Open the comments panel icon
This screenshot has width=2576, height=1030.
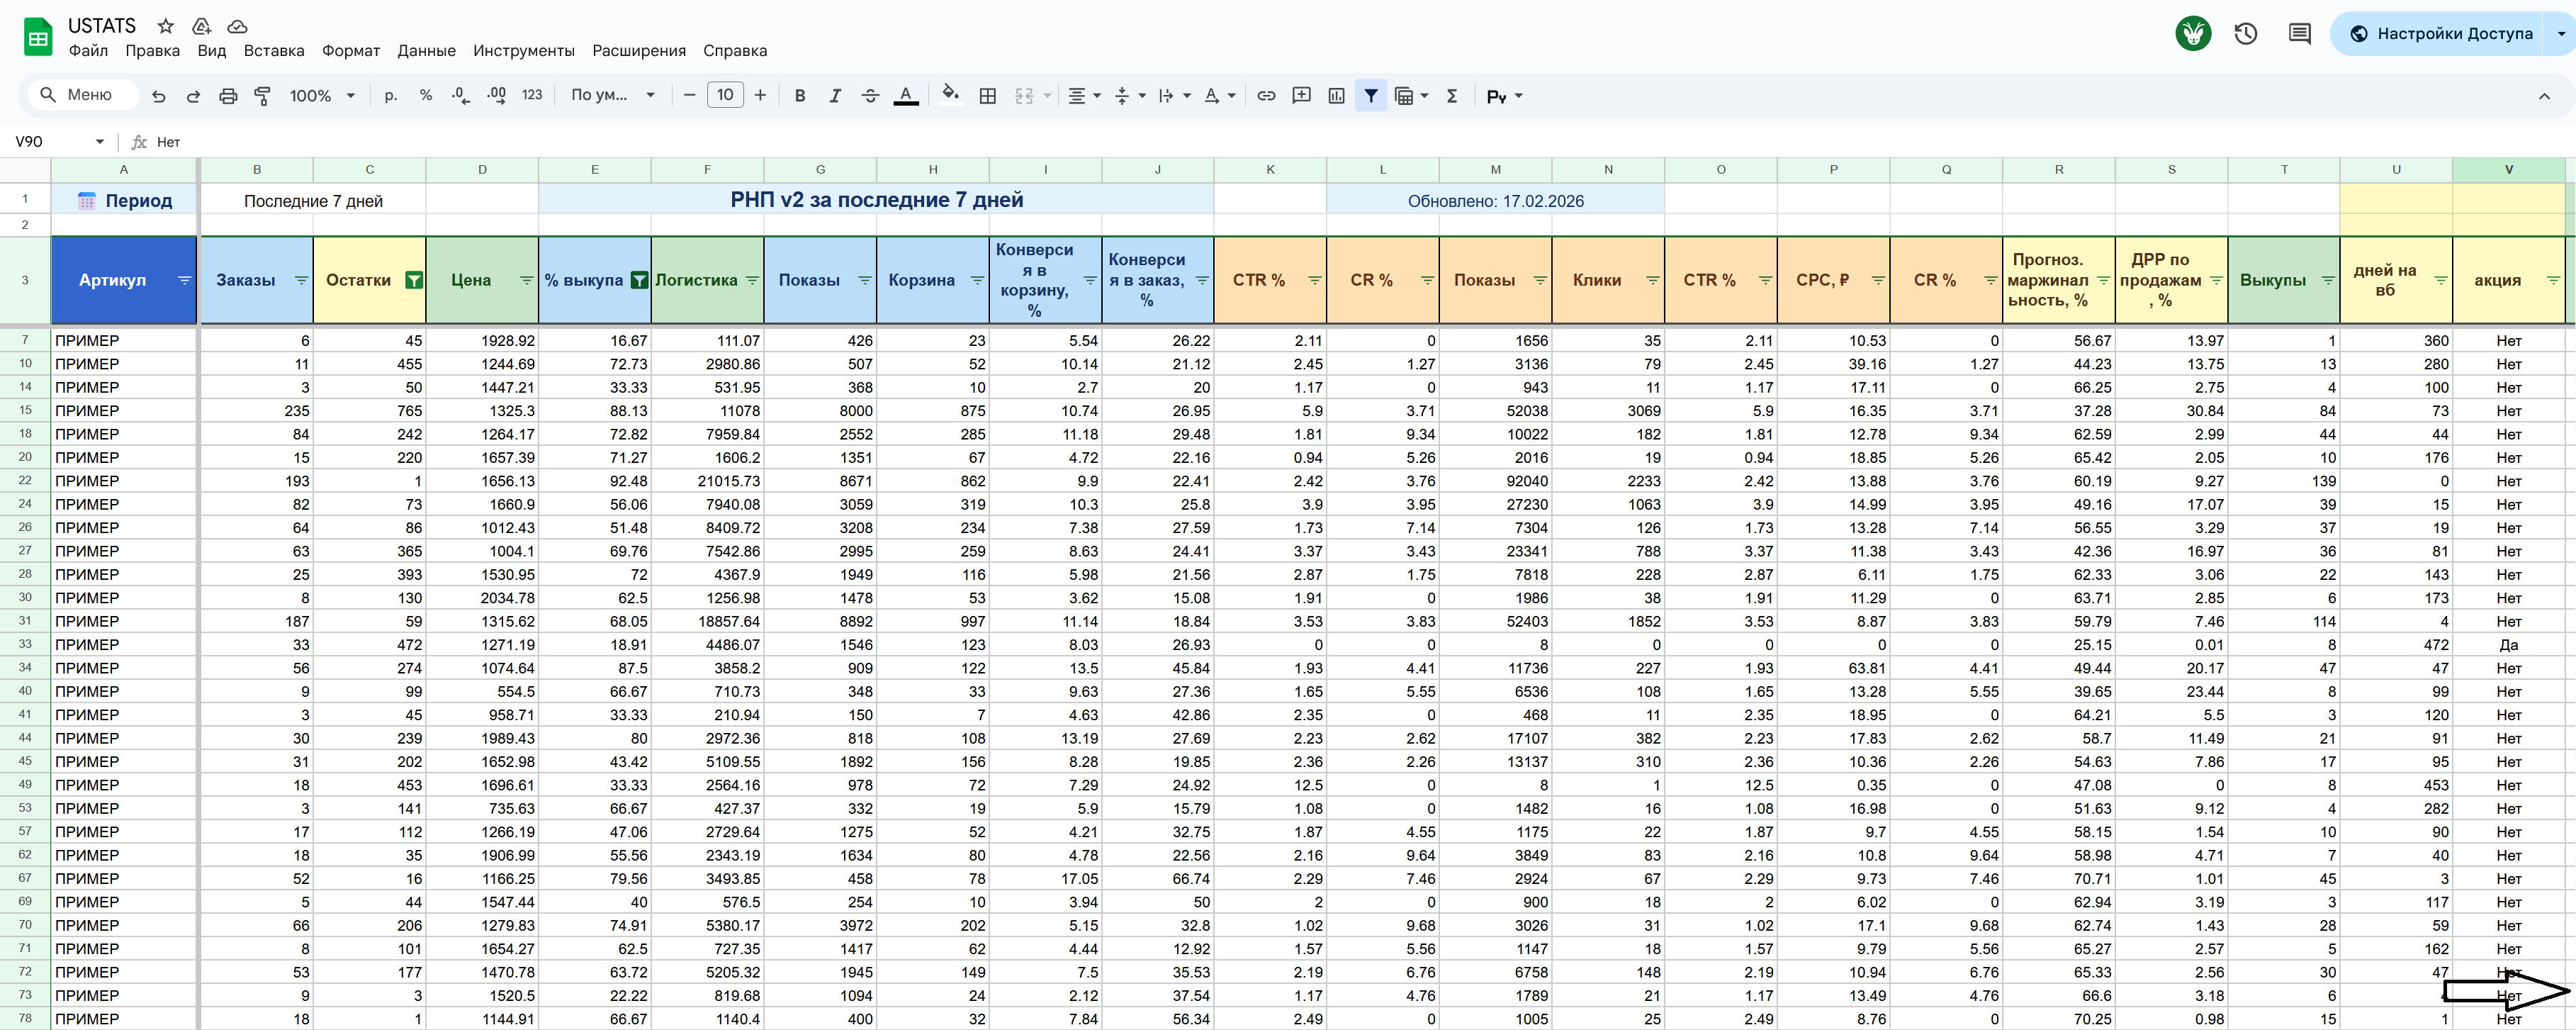pyautogui.click(x=2299, y=34)
